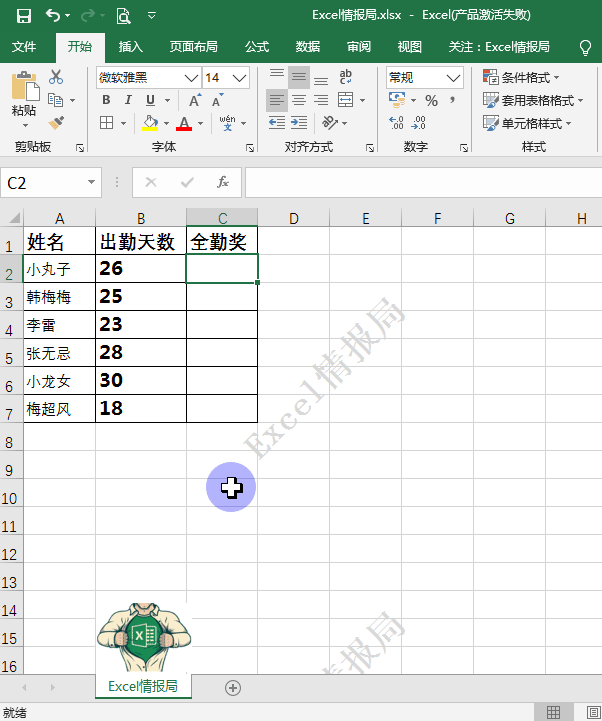Click the Cut scissors icon
This screenshot has height=721, width=602.
point(56,77)
